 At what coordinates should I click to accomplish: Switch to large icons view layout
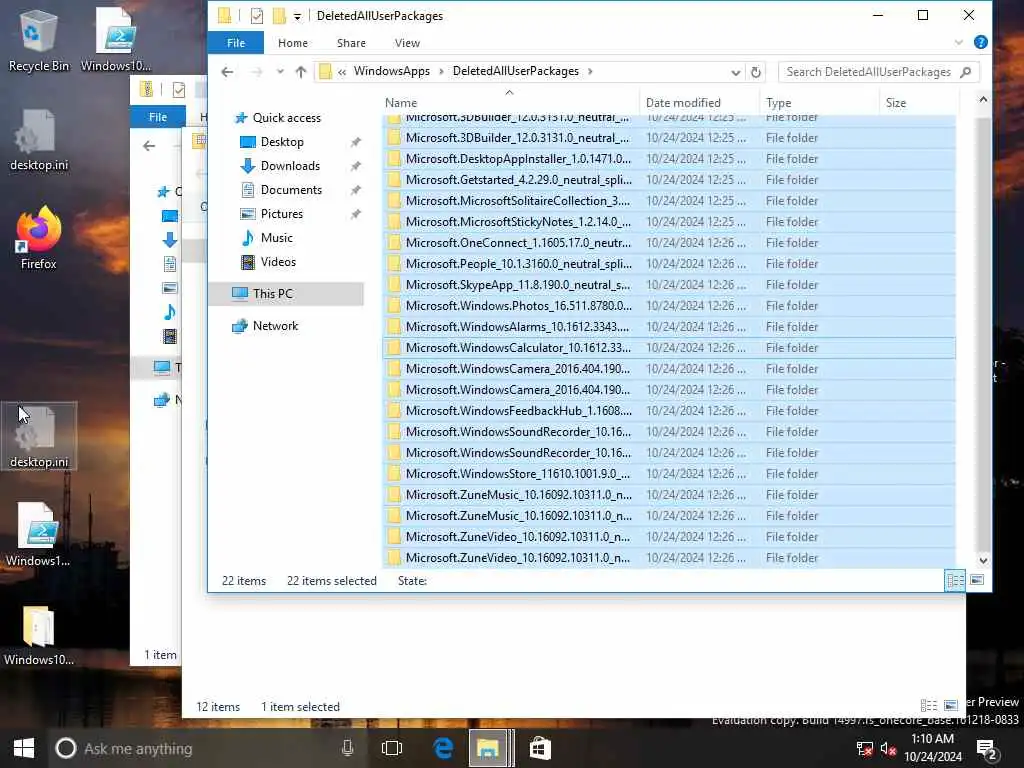(x=977, y=580)
